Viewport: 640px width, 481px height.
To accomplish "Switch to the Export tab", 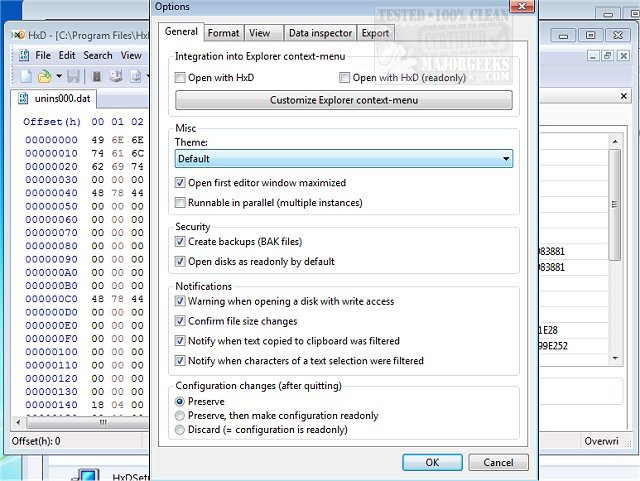I will tap(375, 33).
